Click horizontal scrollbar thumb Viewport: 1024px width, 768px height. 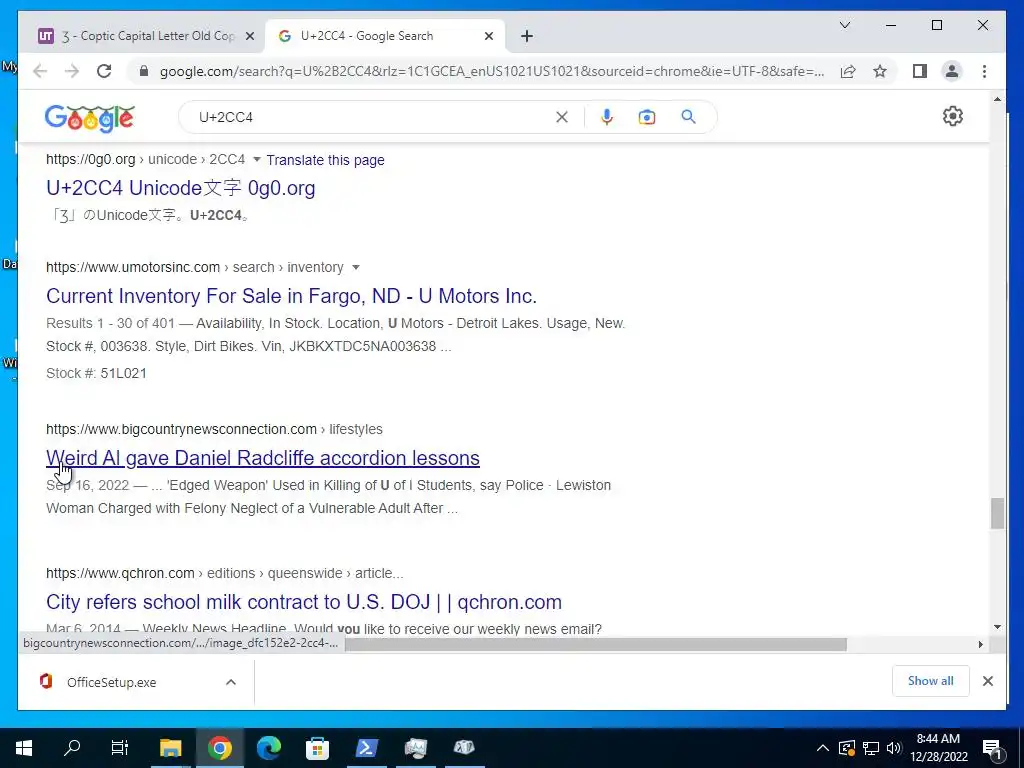click(x=596, y=645)
